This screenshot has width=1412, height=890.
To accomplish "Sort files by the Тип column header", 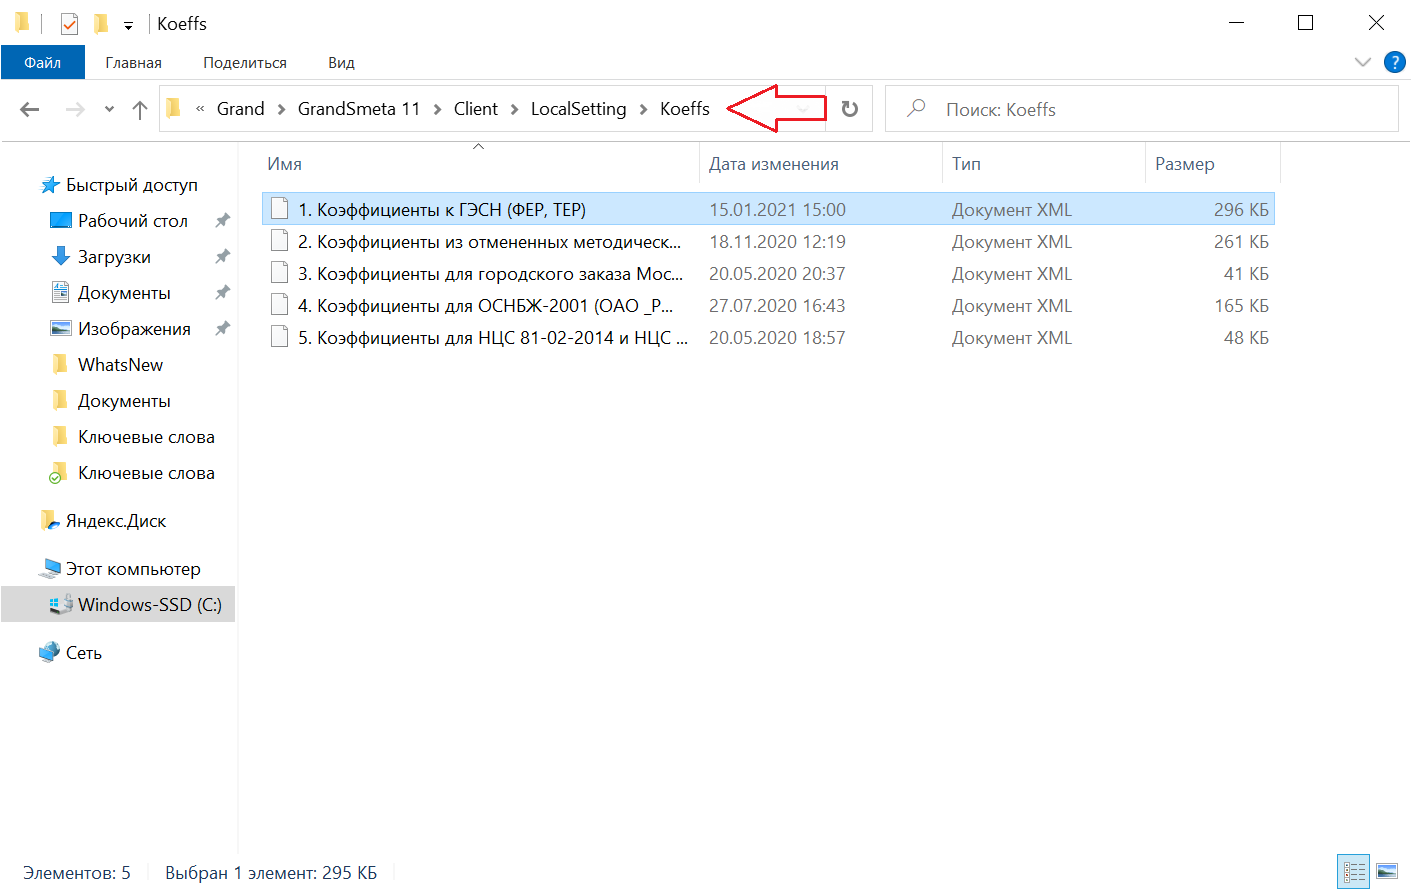I will click(x=1044, y=164).
